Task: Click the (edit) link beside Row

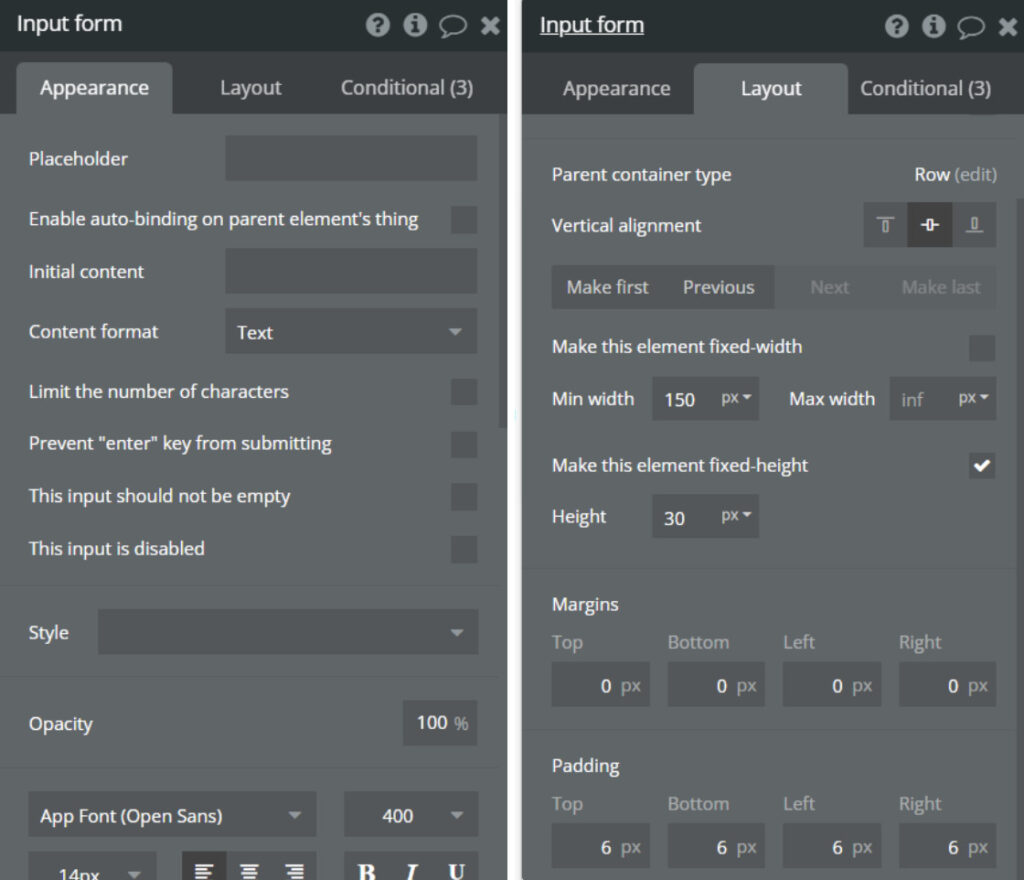Action: (975, 175)
